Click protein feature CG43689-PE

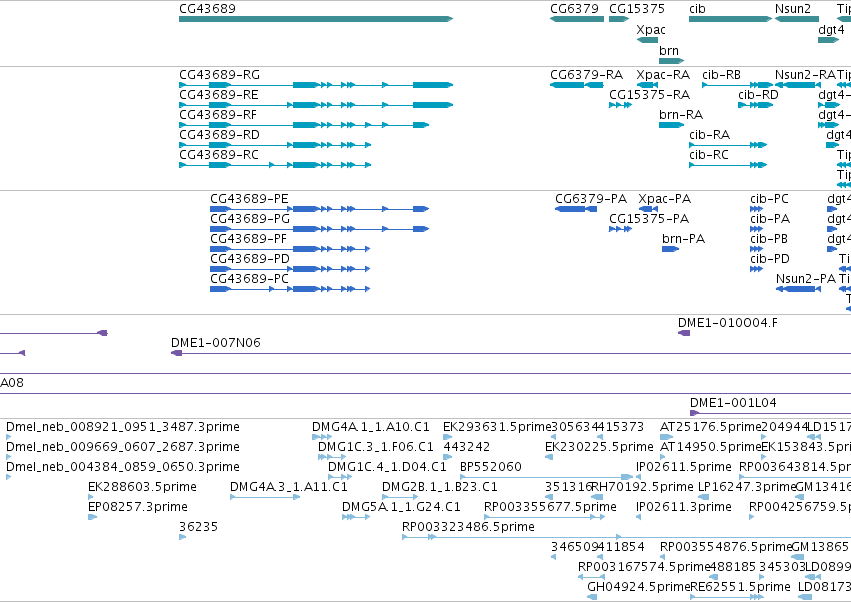320,209
